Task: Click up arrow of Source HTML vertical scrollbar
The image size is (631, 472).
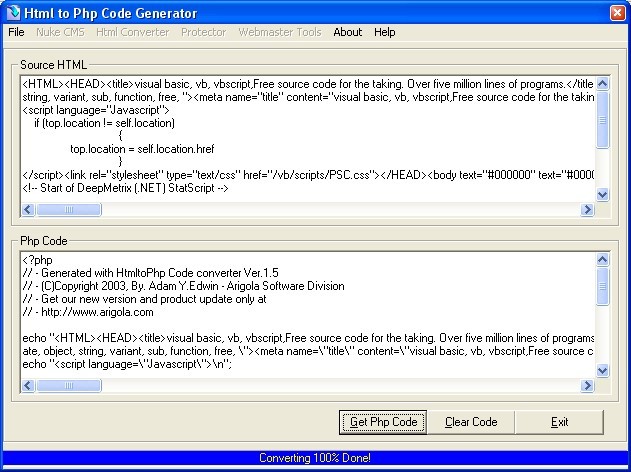Action: [x=602, y=84]
